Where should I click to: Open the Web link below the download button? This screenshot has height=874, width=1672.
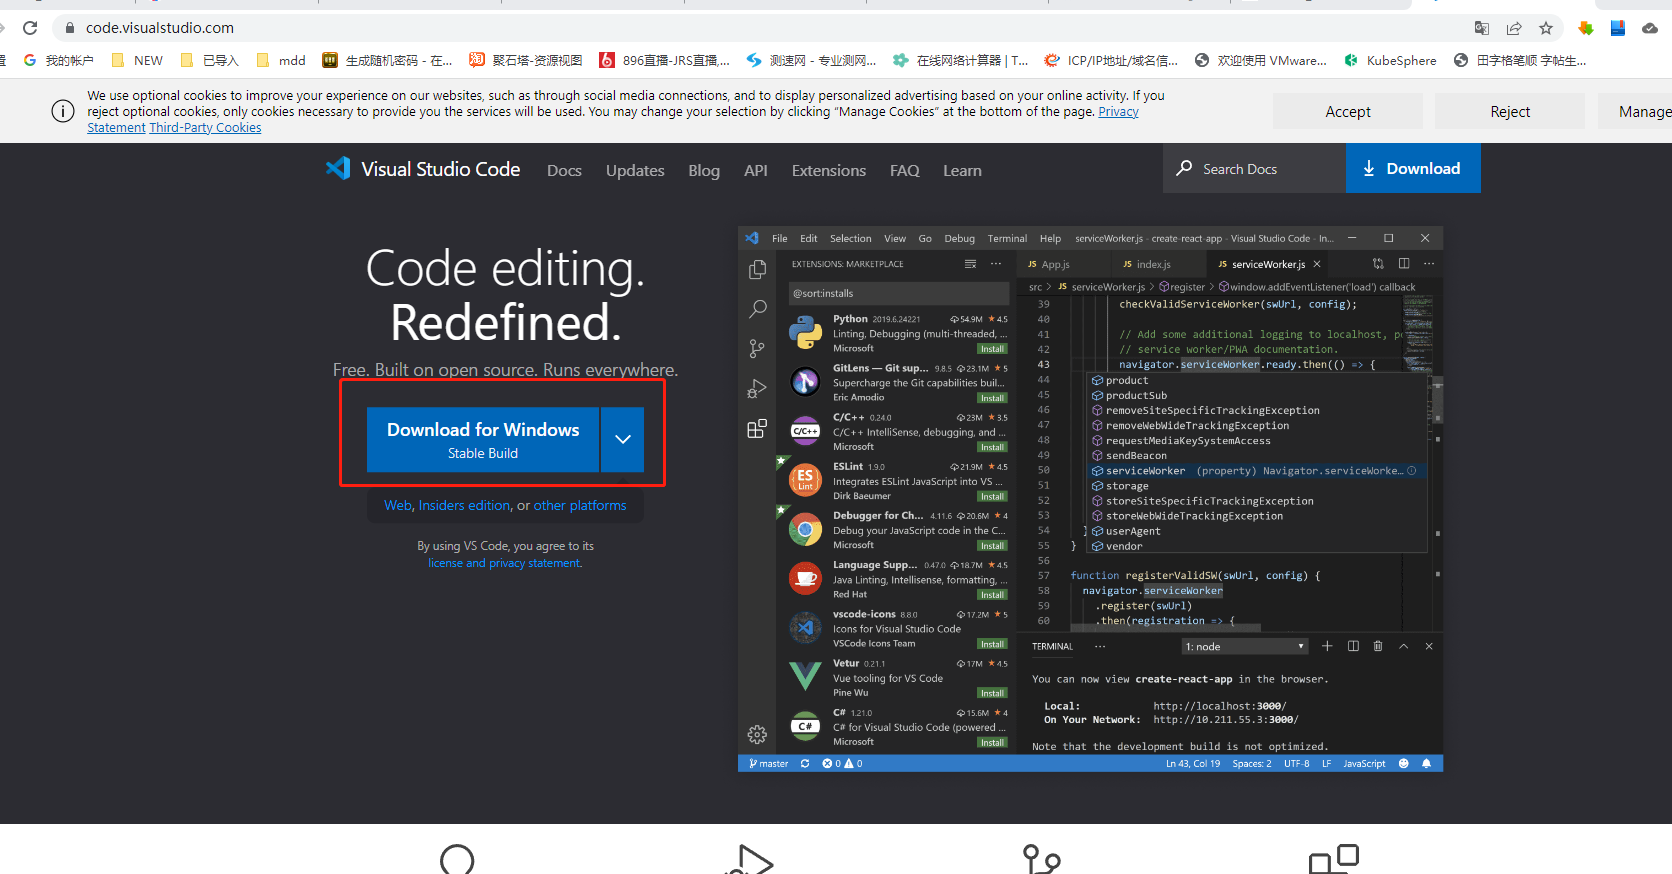pos(398,505)
